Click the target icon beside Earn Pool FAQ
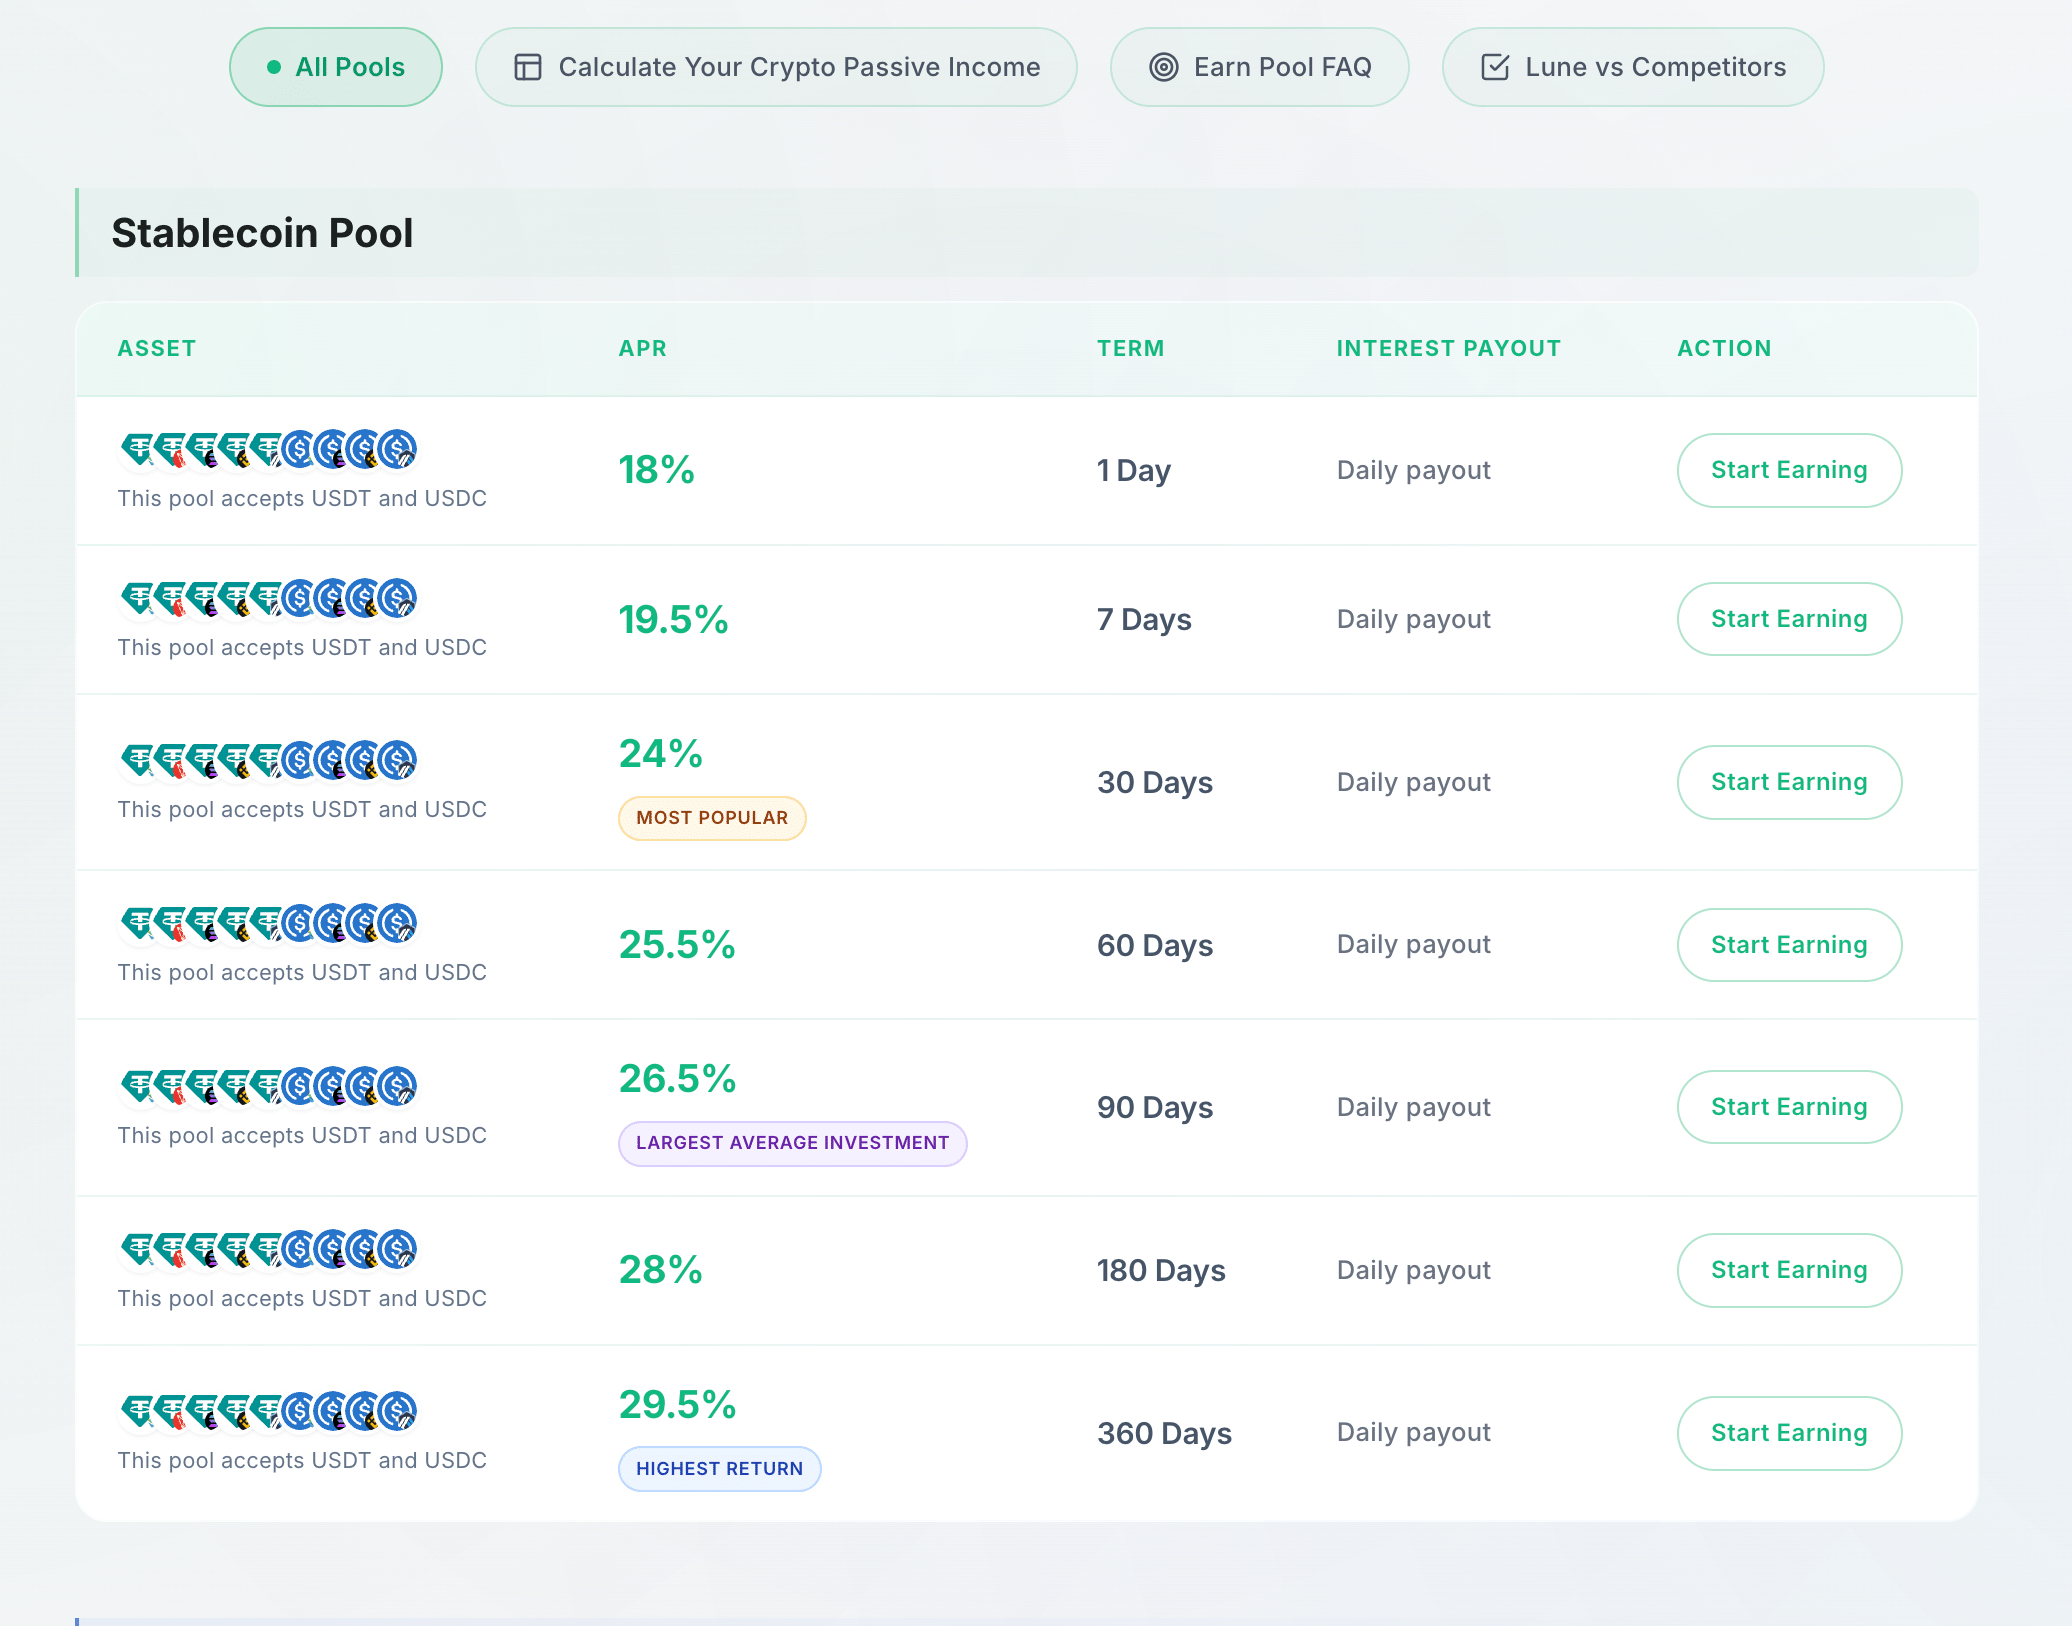2072x1626 pixels. pyautogui.click(x=1164, y=67)
